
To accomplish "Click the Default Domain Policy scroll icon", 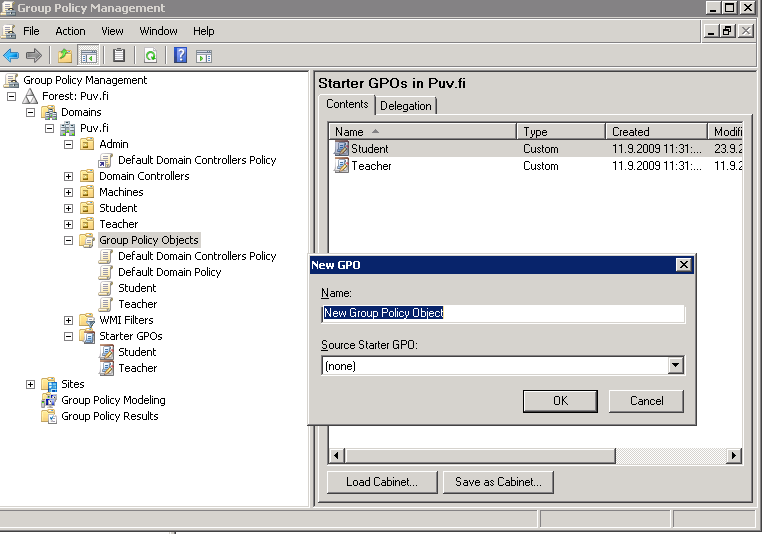I will 106,272.
